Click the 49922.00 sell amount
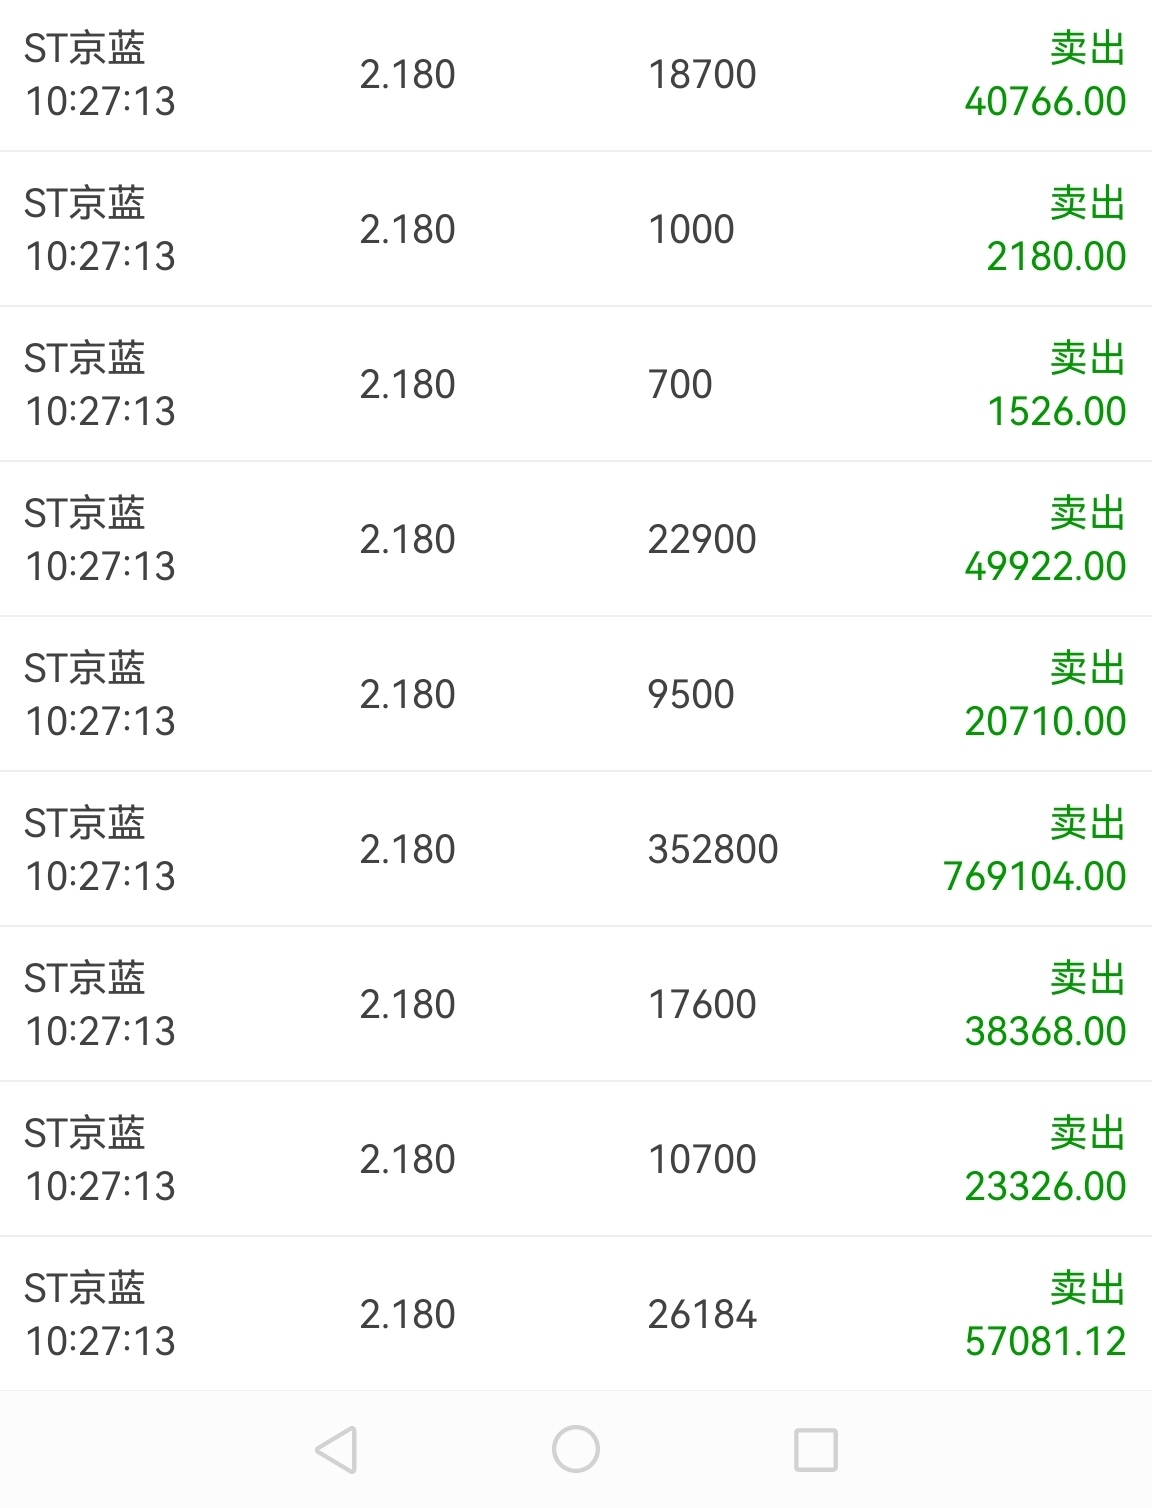The width and height of the screenshot is (1152, 1508). click(x=1045, y=567)
